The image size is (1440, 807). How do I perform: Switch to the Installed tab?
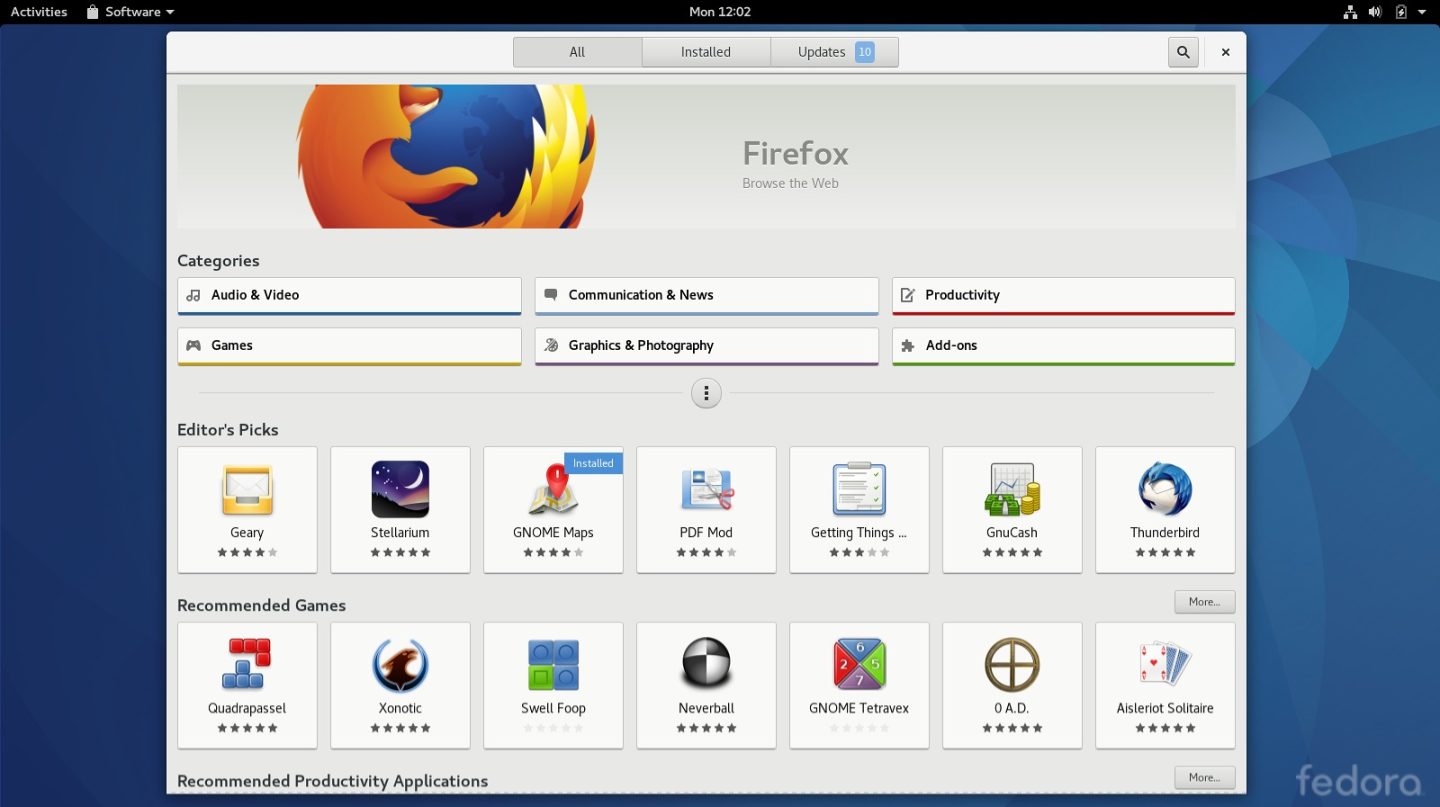pyautogui.click(x=705, y=51)
